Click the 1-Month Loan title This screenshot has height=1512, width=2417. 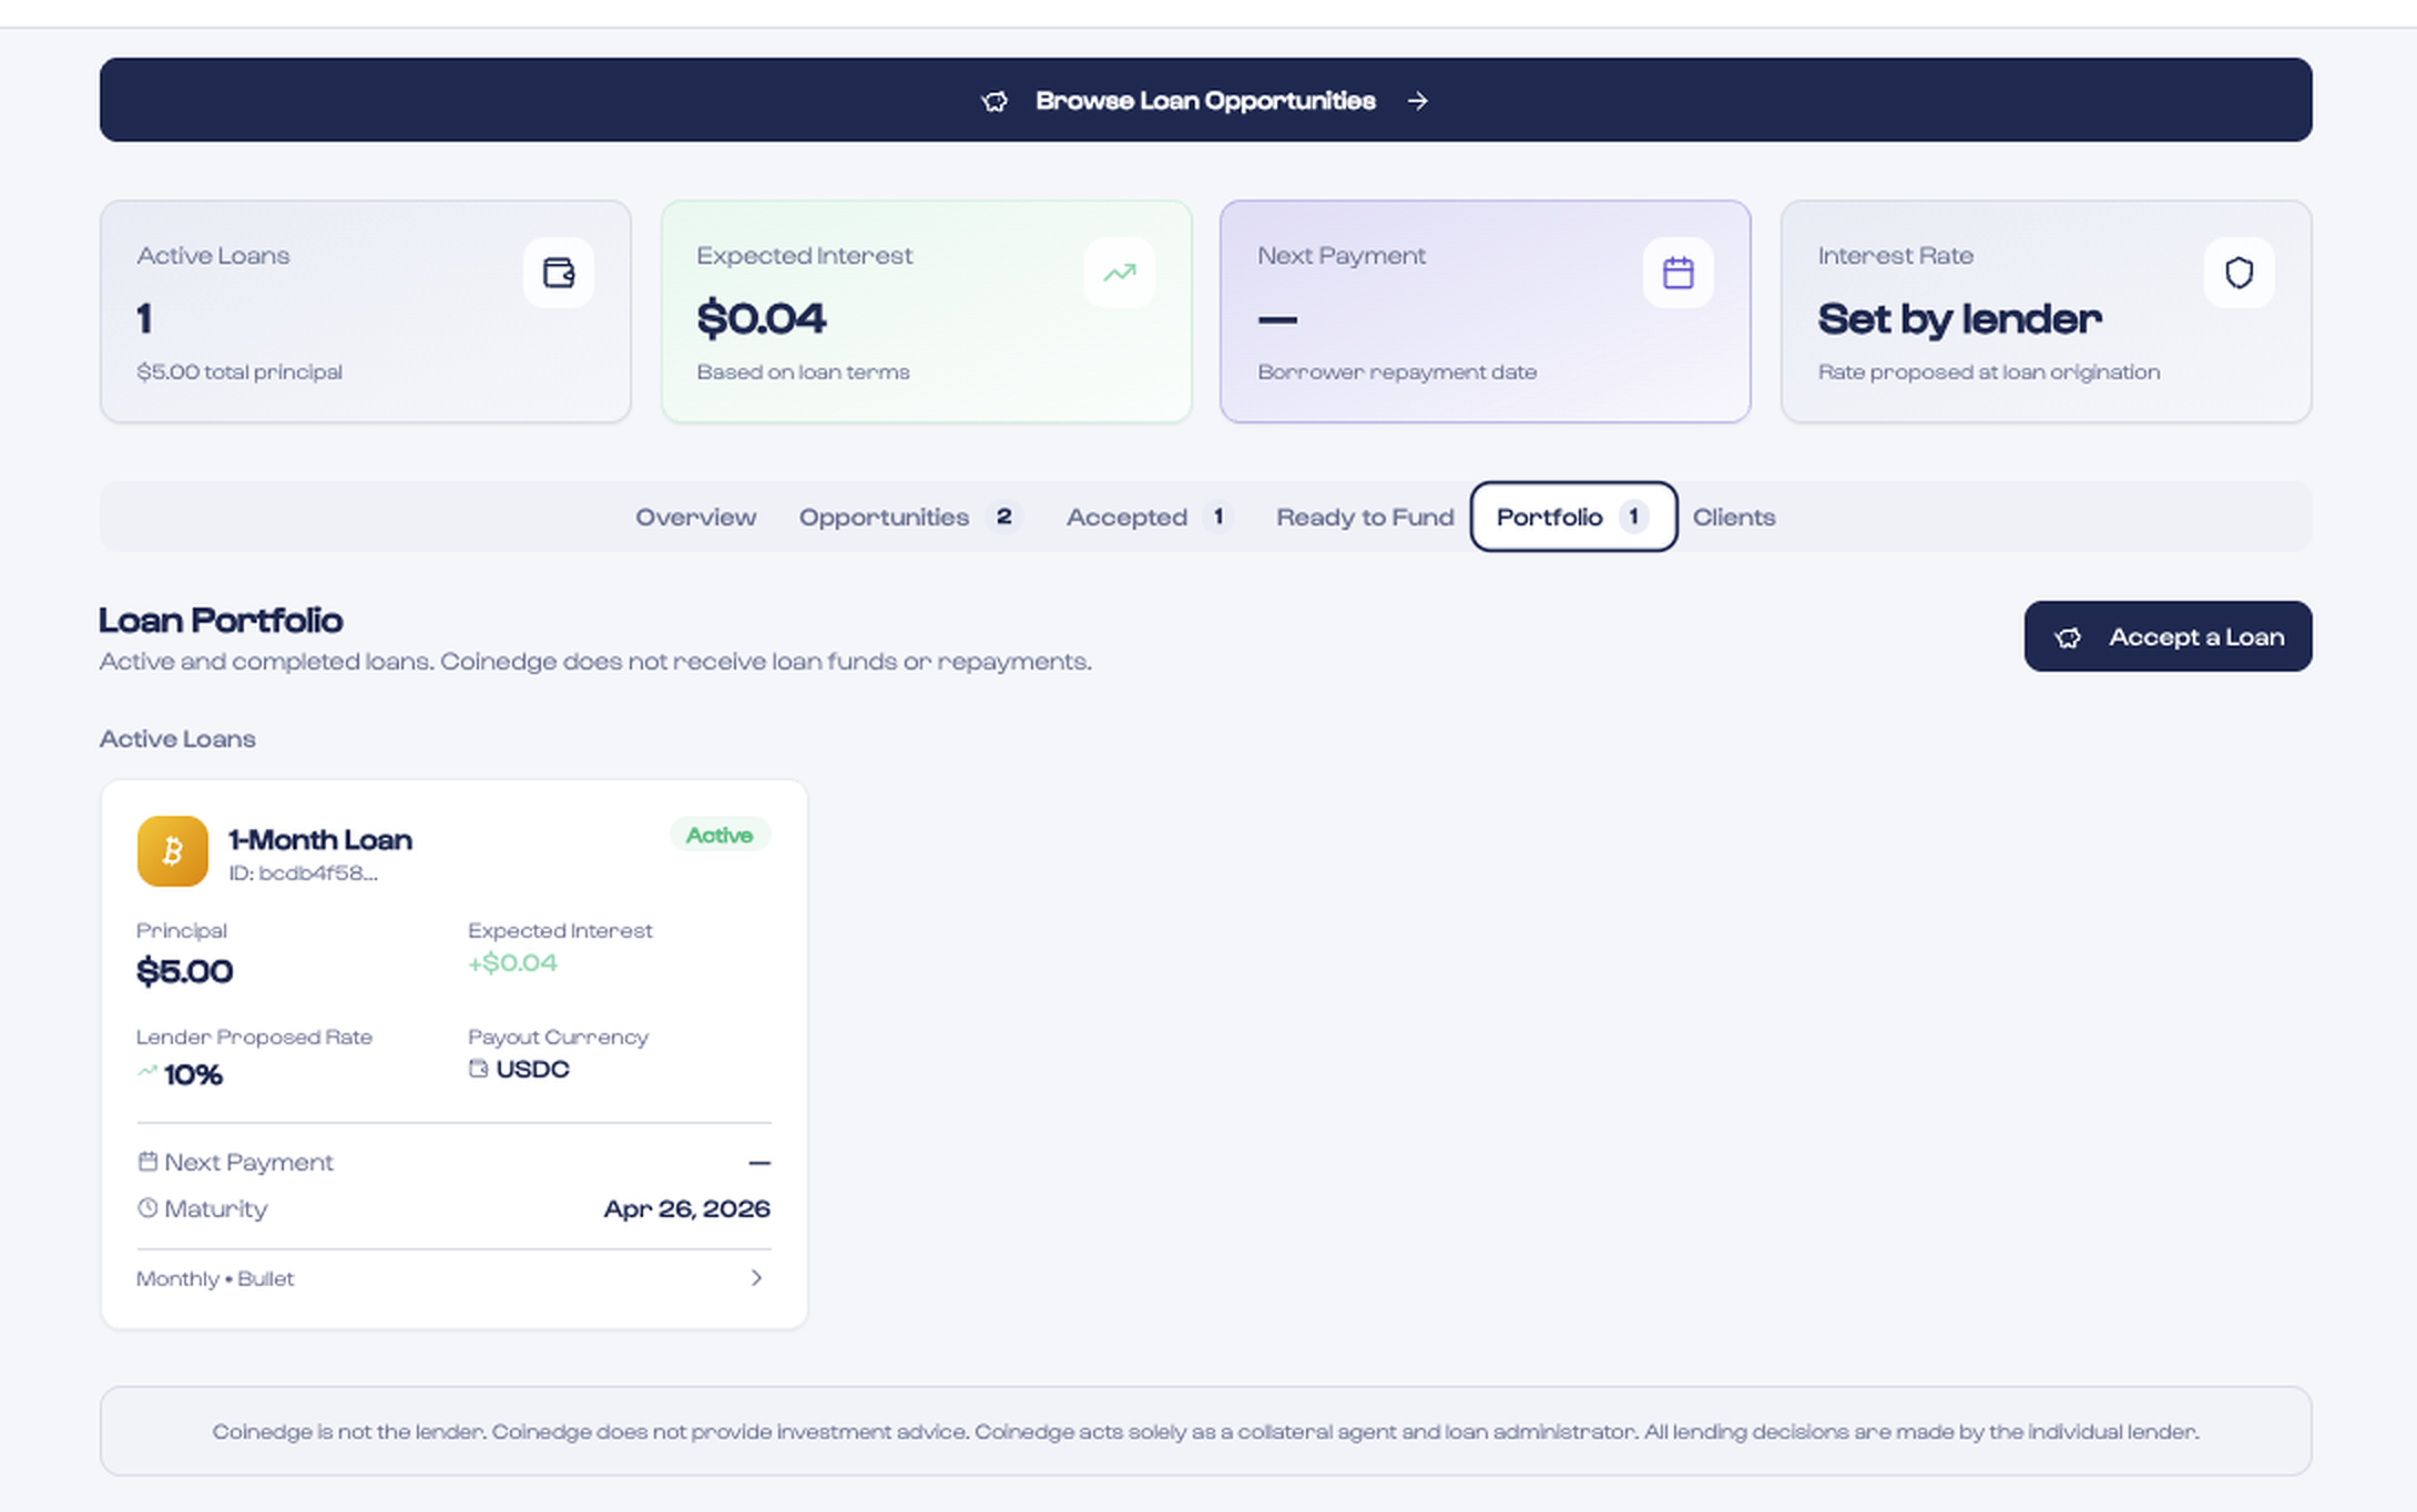point(320,839)
